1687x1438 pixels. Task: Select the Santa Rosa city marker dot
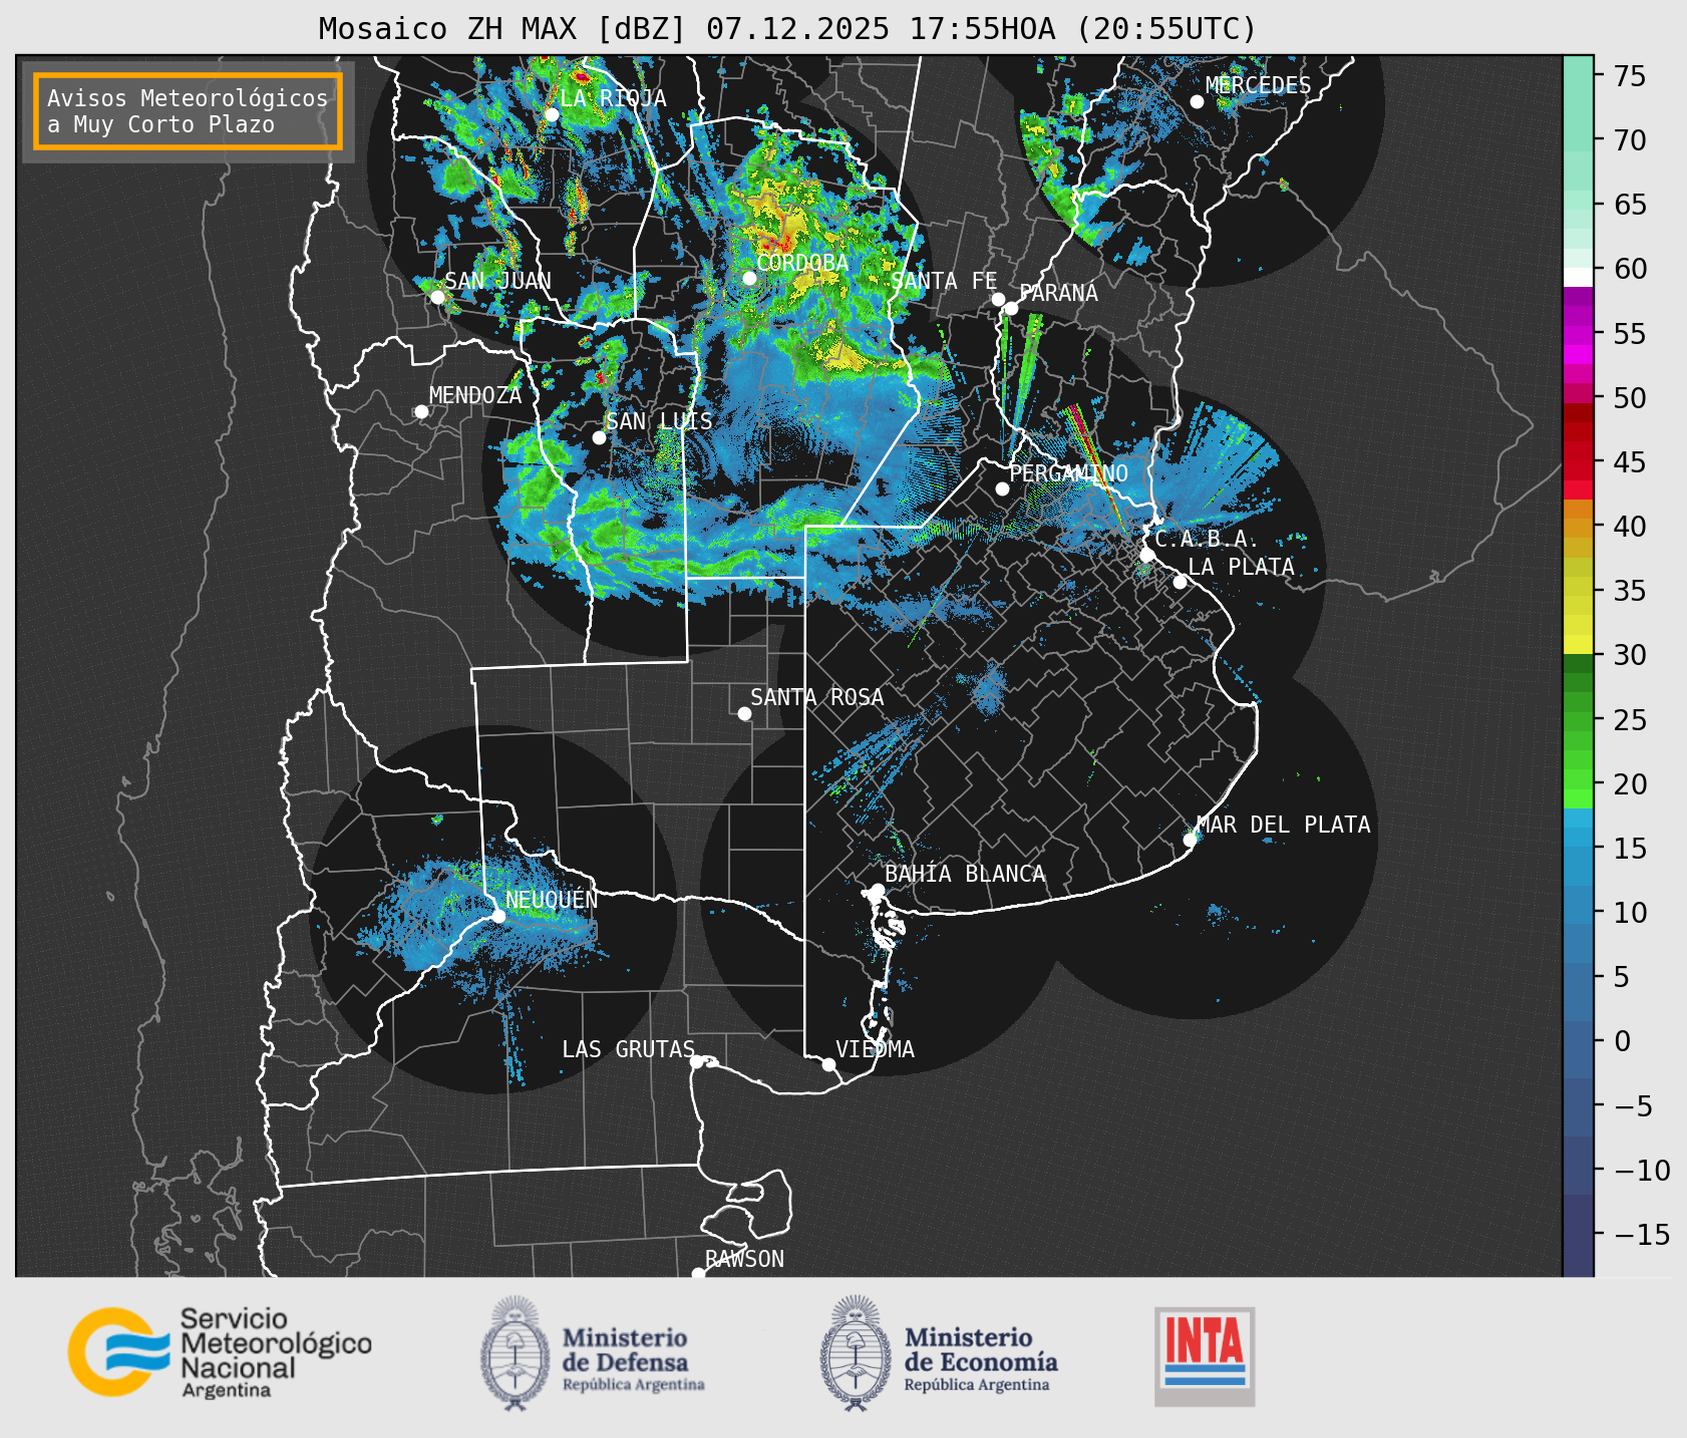pos(744,713)
